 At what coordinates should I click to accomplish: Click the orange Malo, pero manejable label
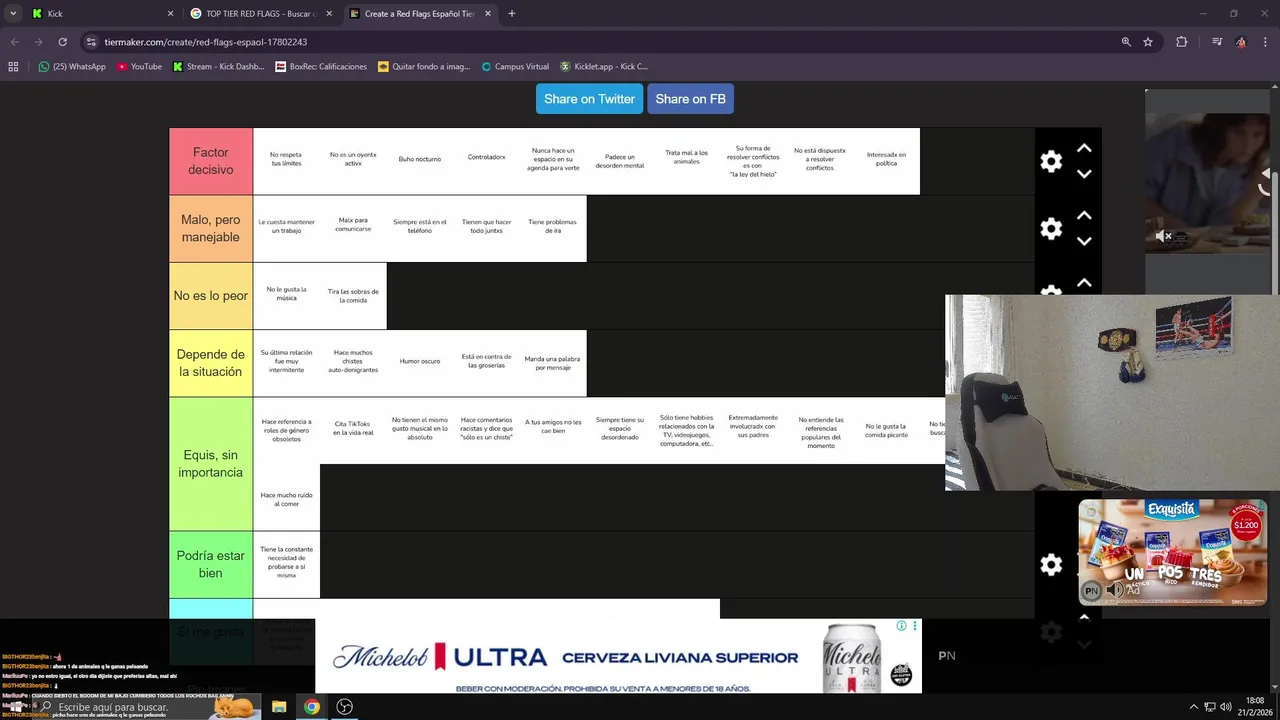point(211,229)
